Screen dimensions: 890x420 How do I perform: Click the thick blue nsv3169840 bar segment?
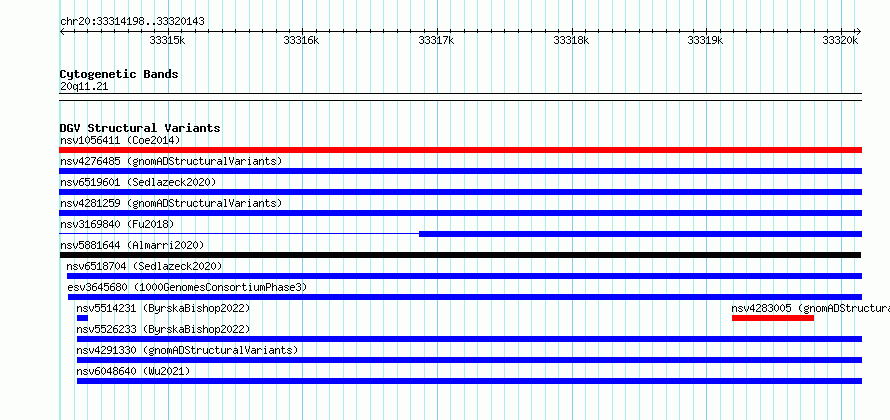point(640,234)
